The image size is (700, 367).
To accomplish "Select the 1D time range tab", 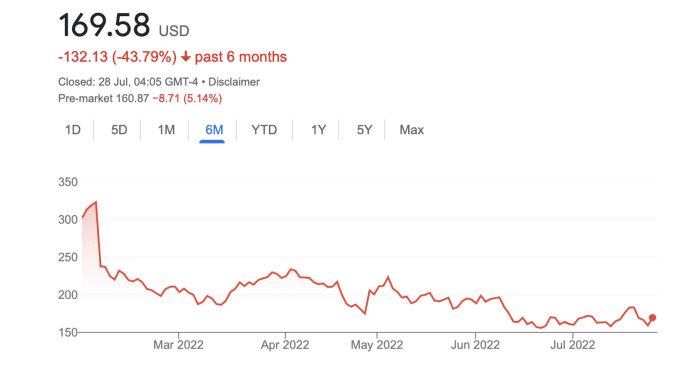I will click(73, 130).
